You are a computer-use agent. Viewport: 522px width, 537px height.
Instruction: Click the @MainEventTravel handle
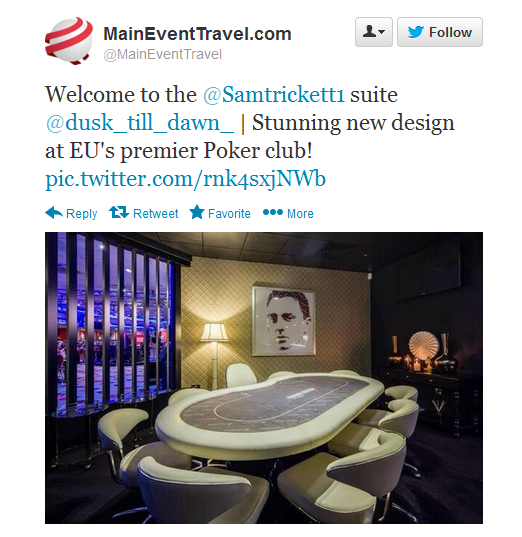click(163, 54)
